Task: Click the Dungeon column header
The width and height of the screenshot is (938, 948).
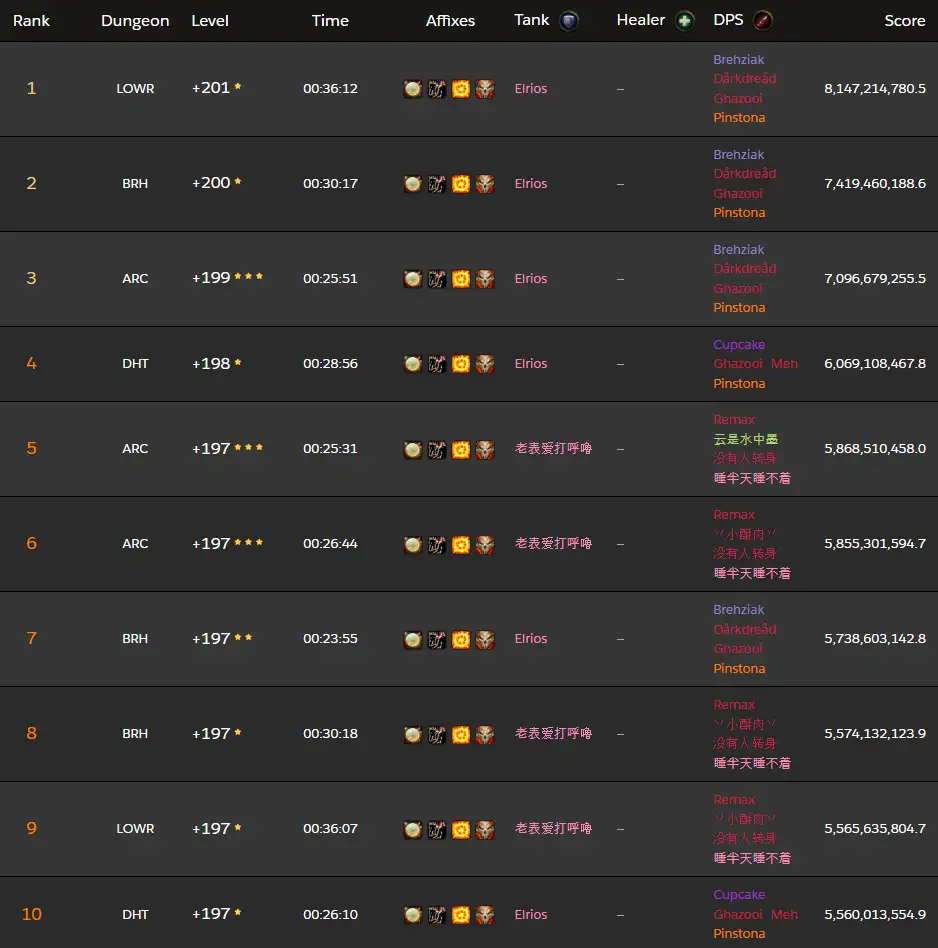Action: click(x=135, y=21)
